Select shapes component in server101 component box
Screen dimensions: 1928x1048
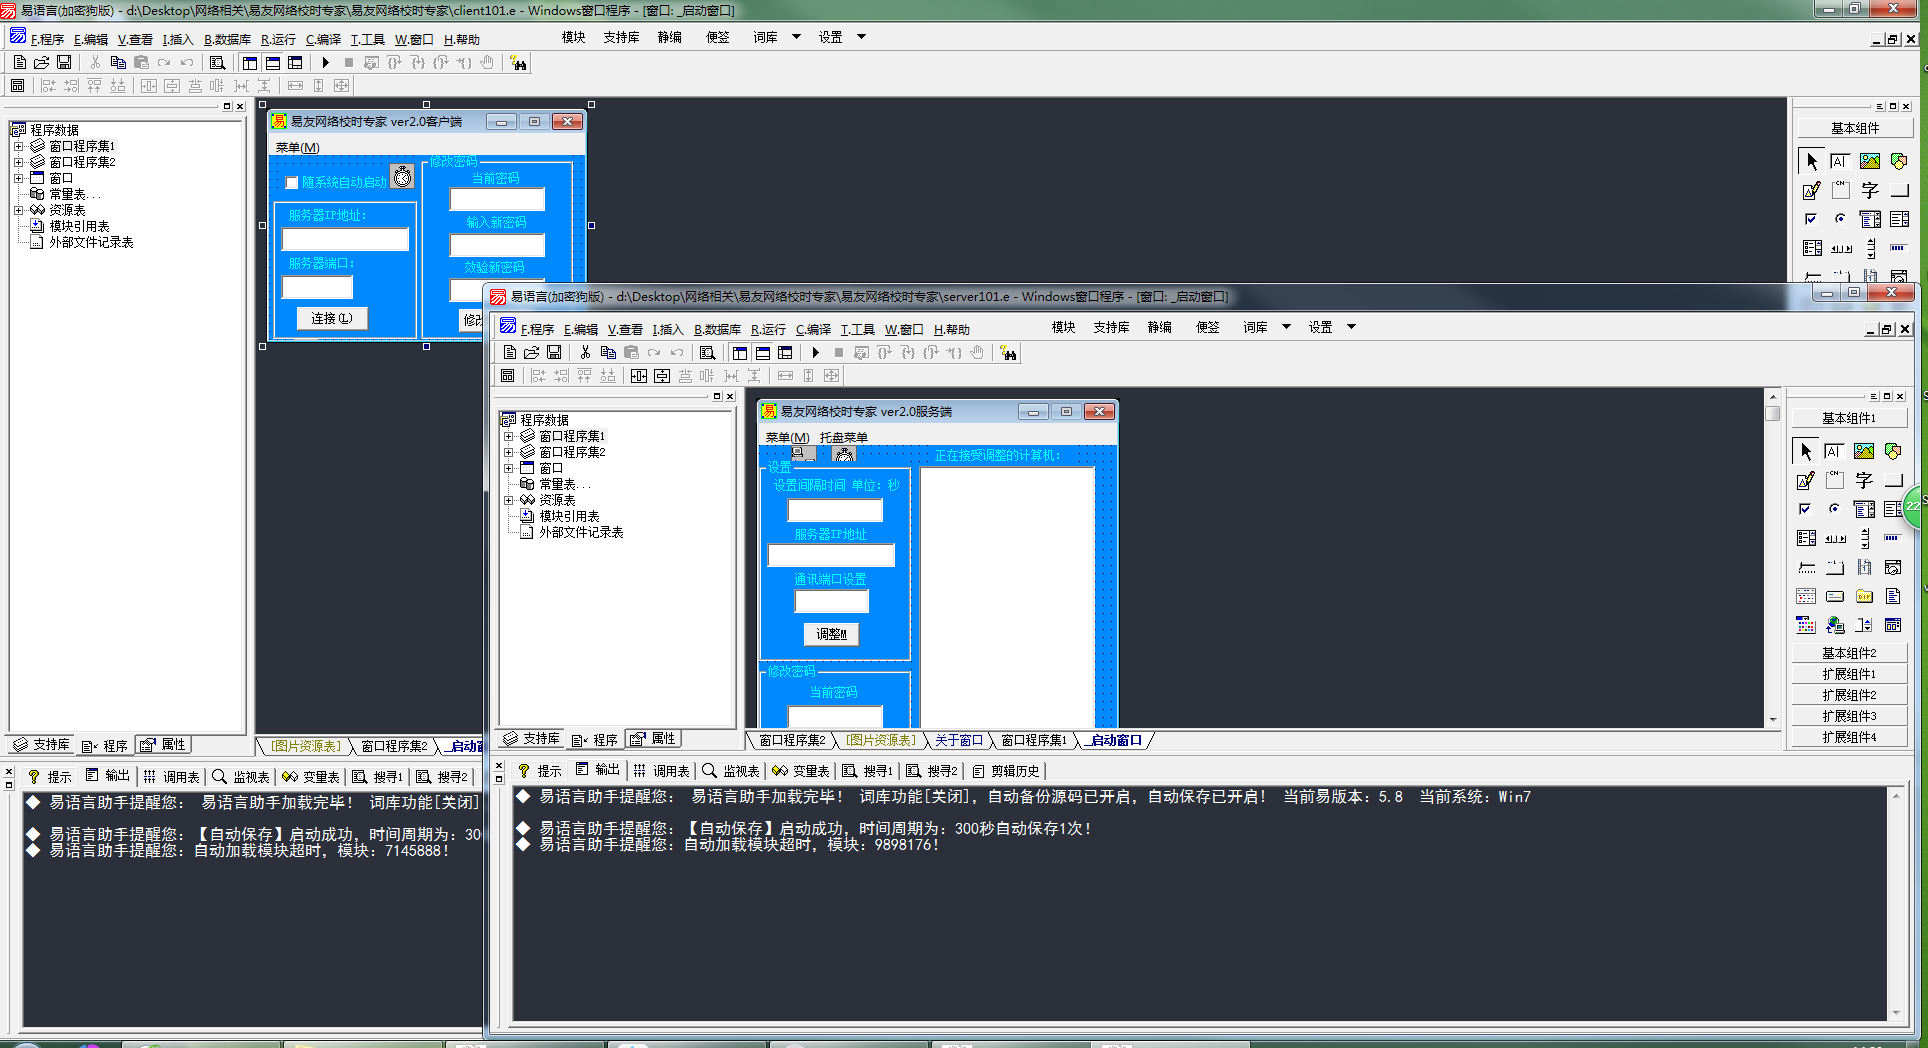coord(1893,451)
